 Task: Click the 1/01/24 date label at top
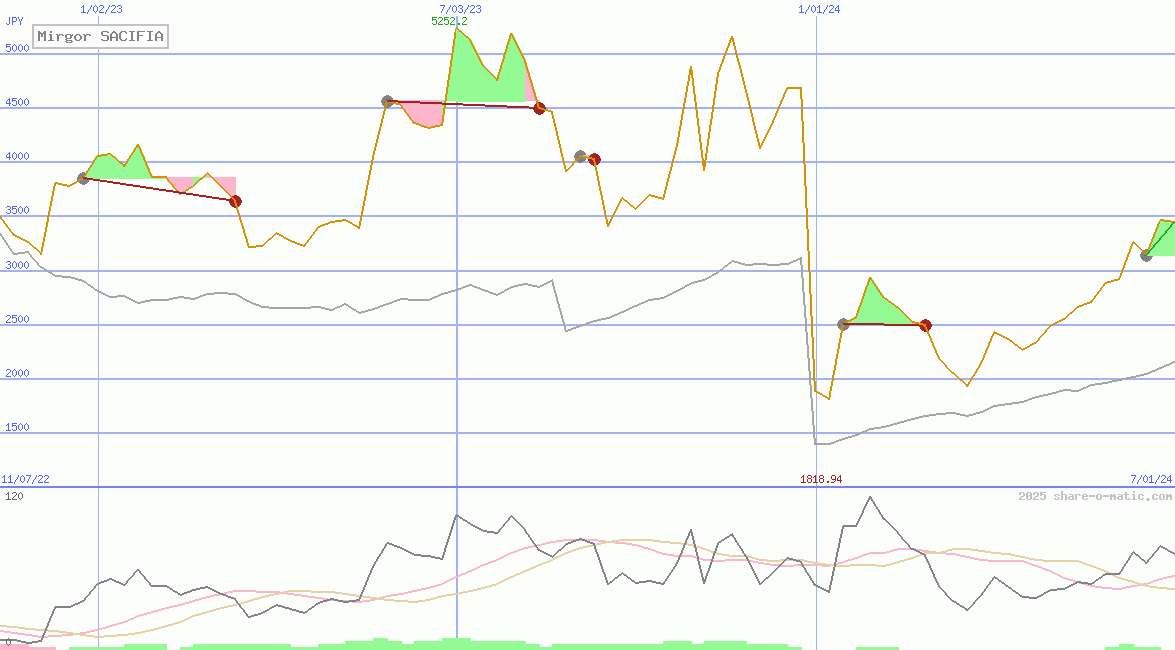pos(818,9)
